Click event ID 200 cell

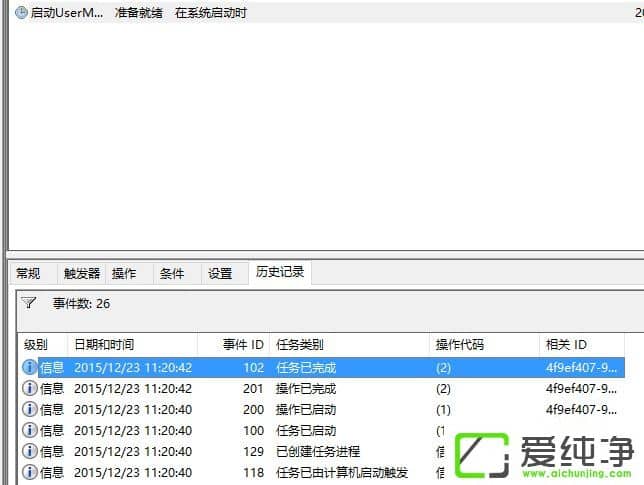coord(253,409)
